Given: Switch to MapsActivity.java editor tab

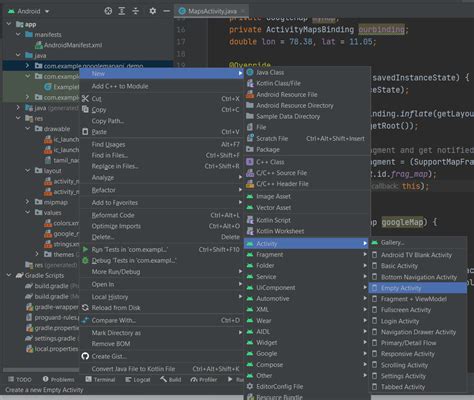Looking at the screenshot, I should (x=212, y=11).
